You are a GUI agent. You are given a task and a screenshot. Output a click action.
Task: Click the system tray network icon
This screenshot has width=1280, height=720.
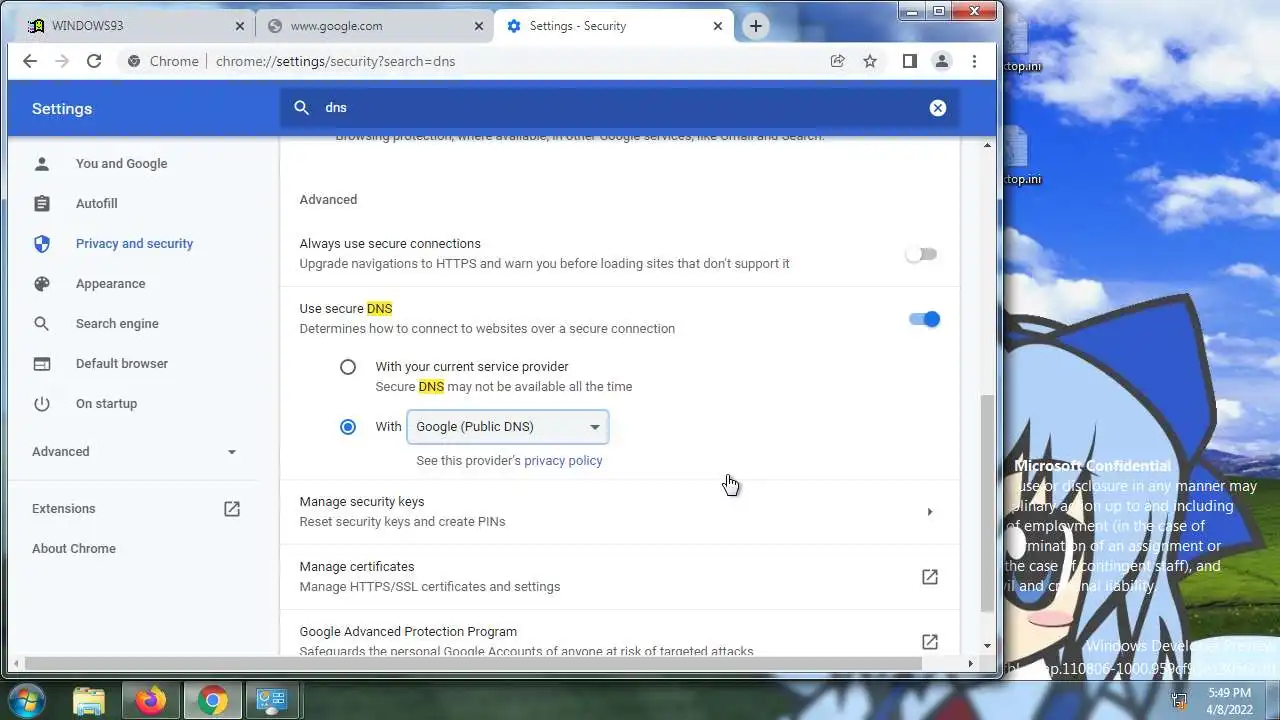1179,700
